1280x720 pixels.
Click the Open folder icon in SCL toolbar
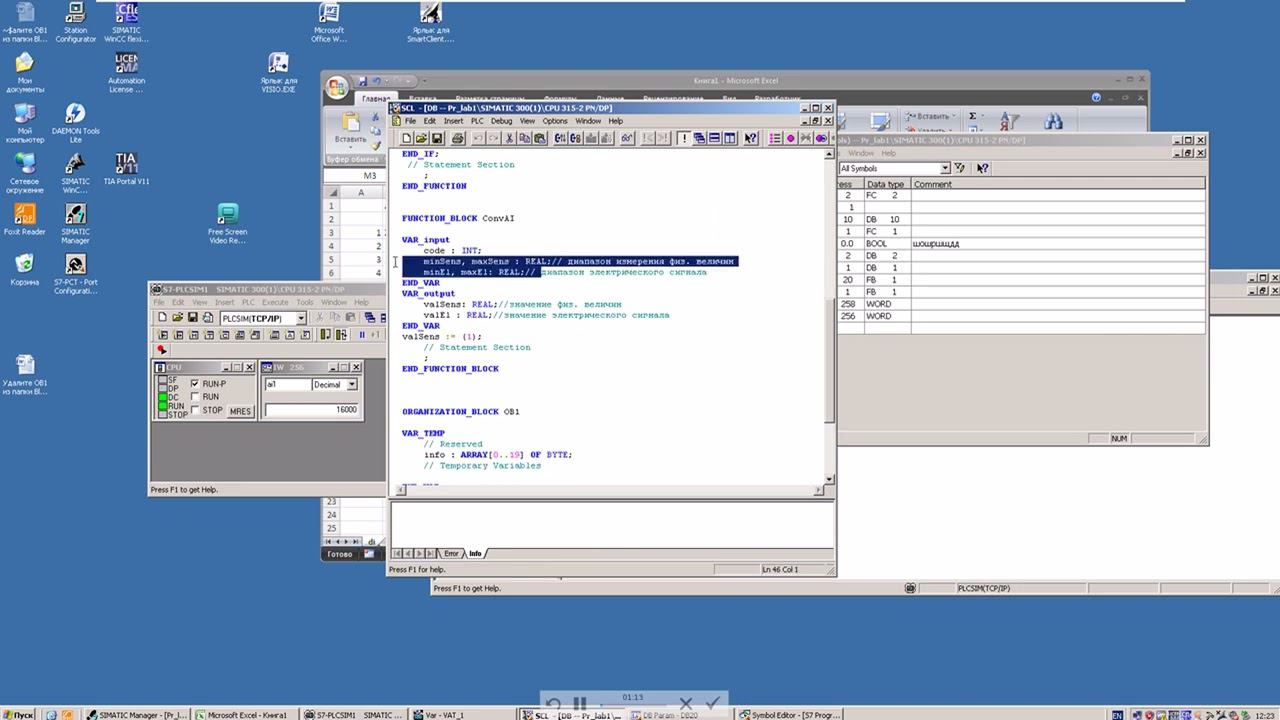pos(421,138)
